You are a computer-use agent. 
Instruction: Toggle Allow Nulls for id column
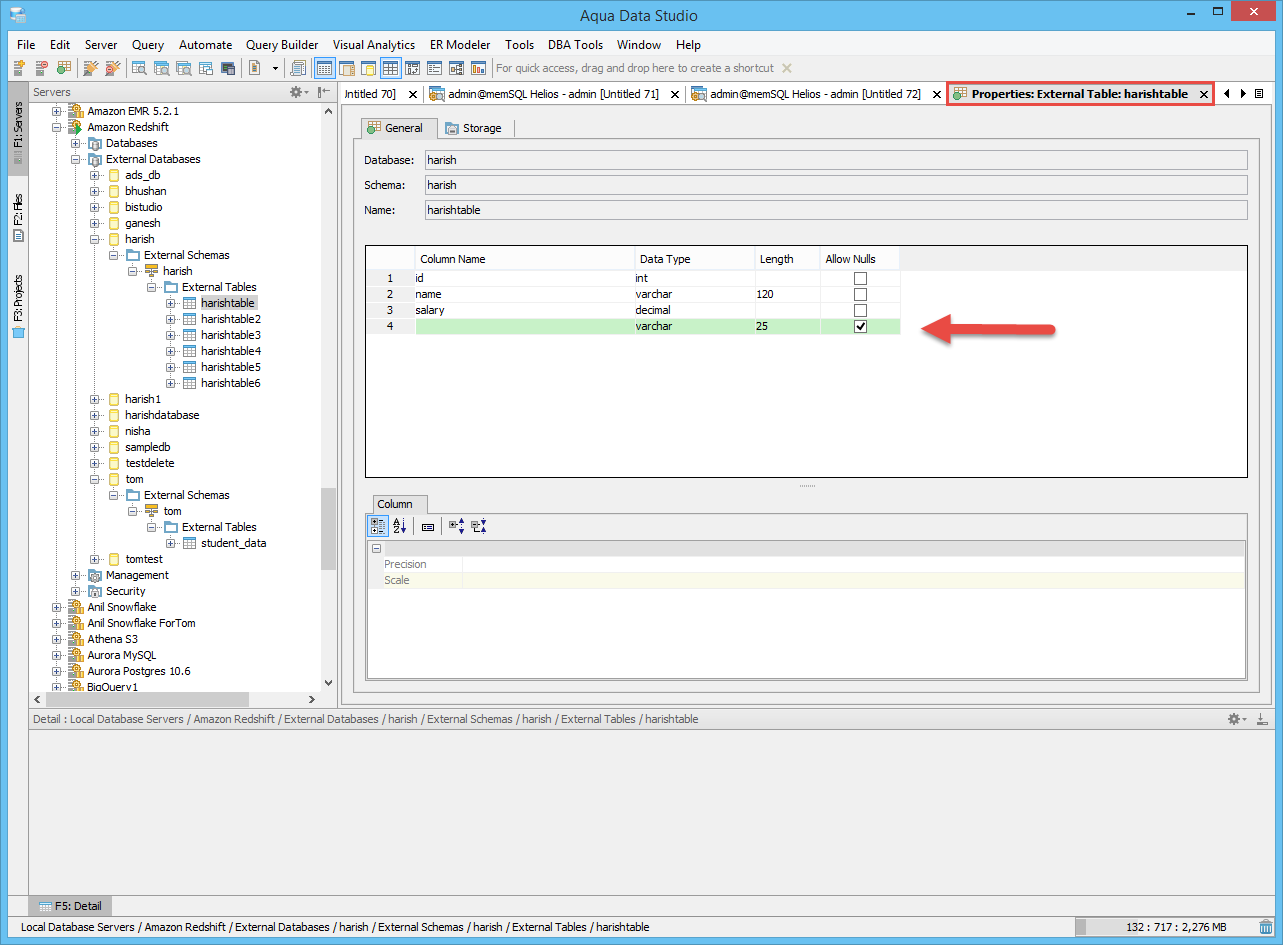[860, 278]
